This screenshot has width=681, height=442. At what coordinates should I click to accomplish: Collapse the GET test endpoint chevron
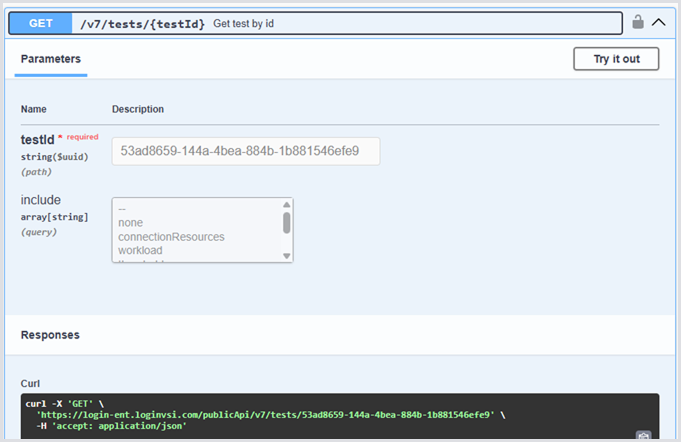658,21
